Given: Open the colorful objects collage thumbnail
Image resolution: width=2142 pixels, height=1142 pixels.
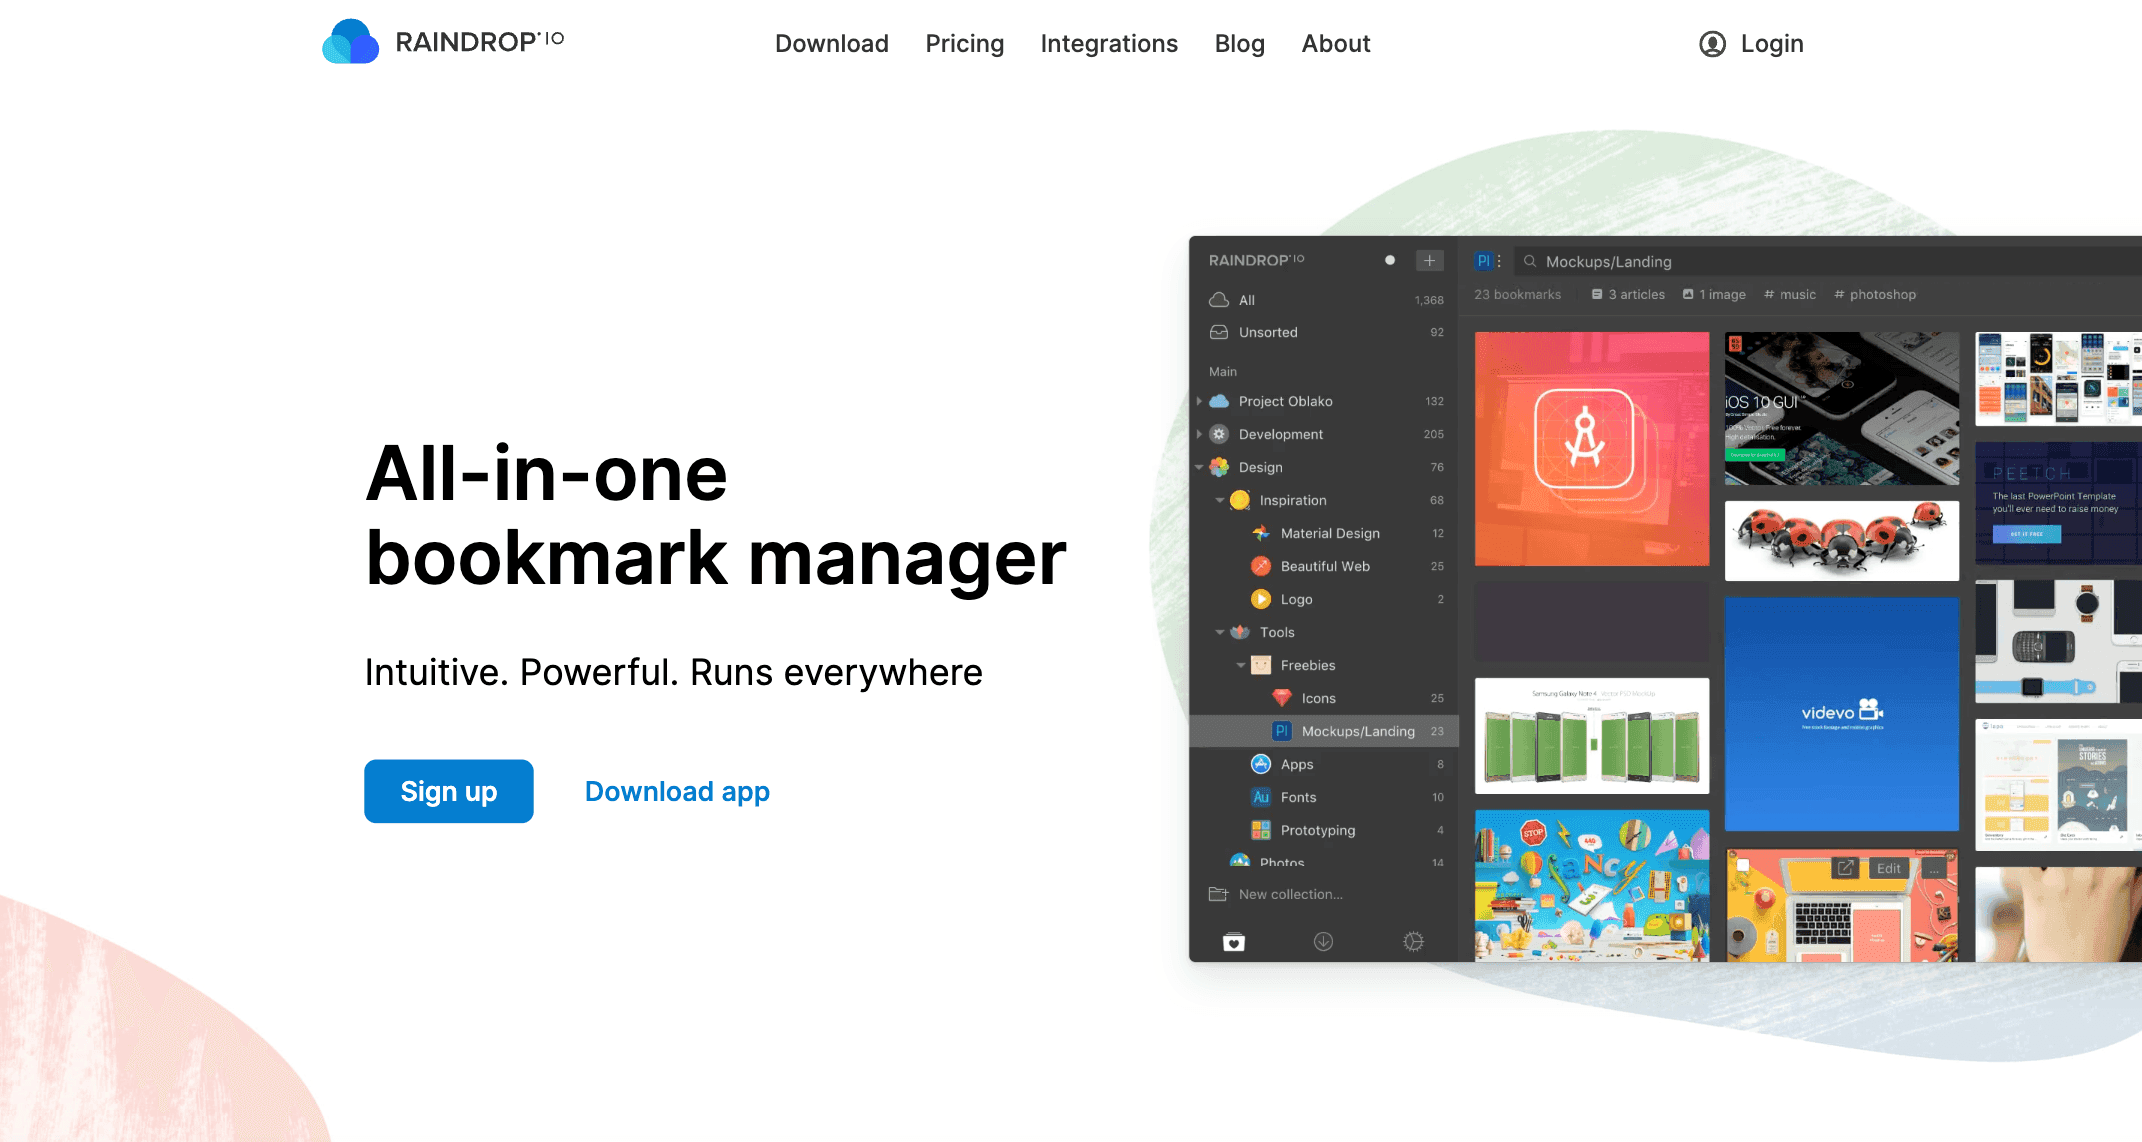Looking at the screenshot, I should point(1592,886).
